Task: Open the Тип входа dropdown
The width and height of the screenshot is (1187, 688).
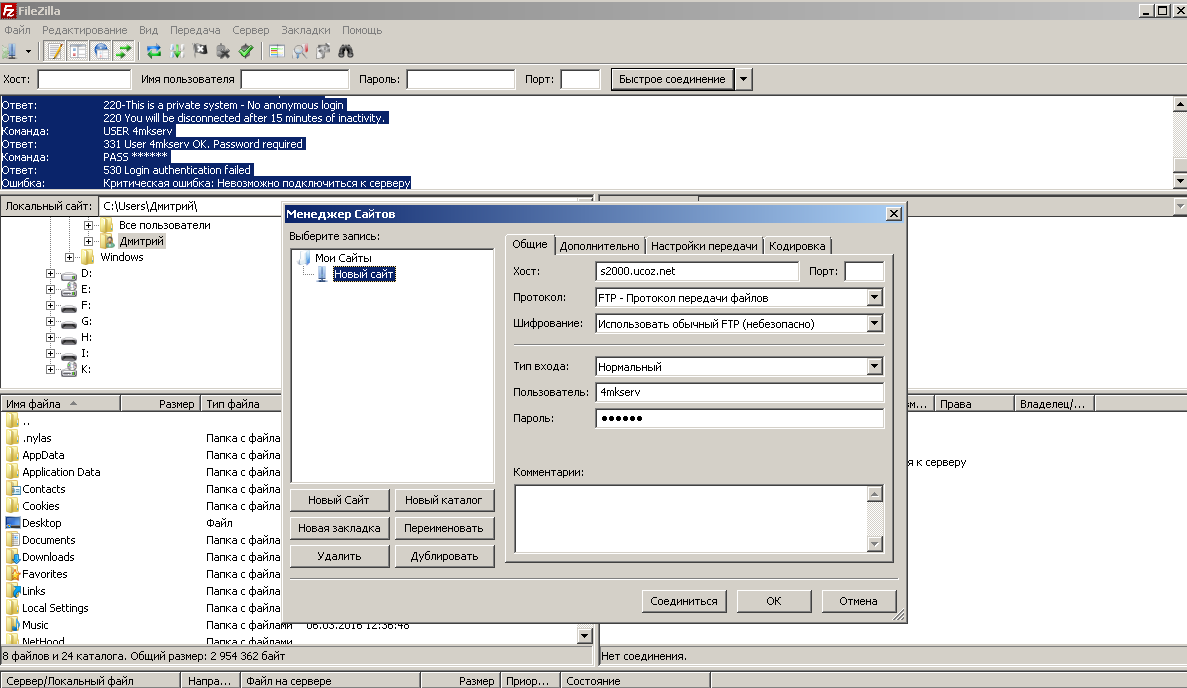Action: [874, 366]
